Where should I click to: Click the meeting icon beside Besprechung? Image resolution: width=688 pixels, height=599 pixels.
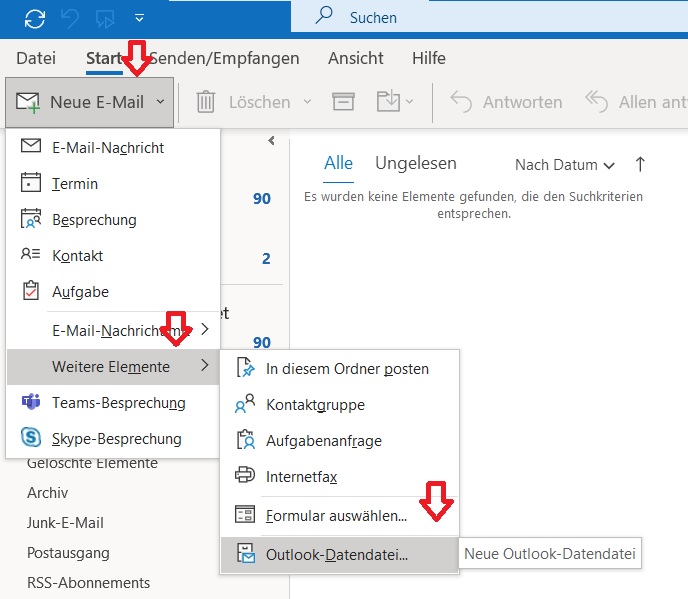(31, 218)
